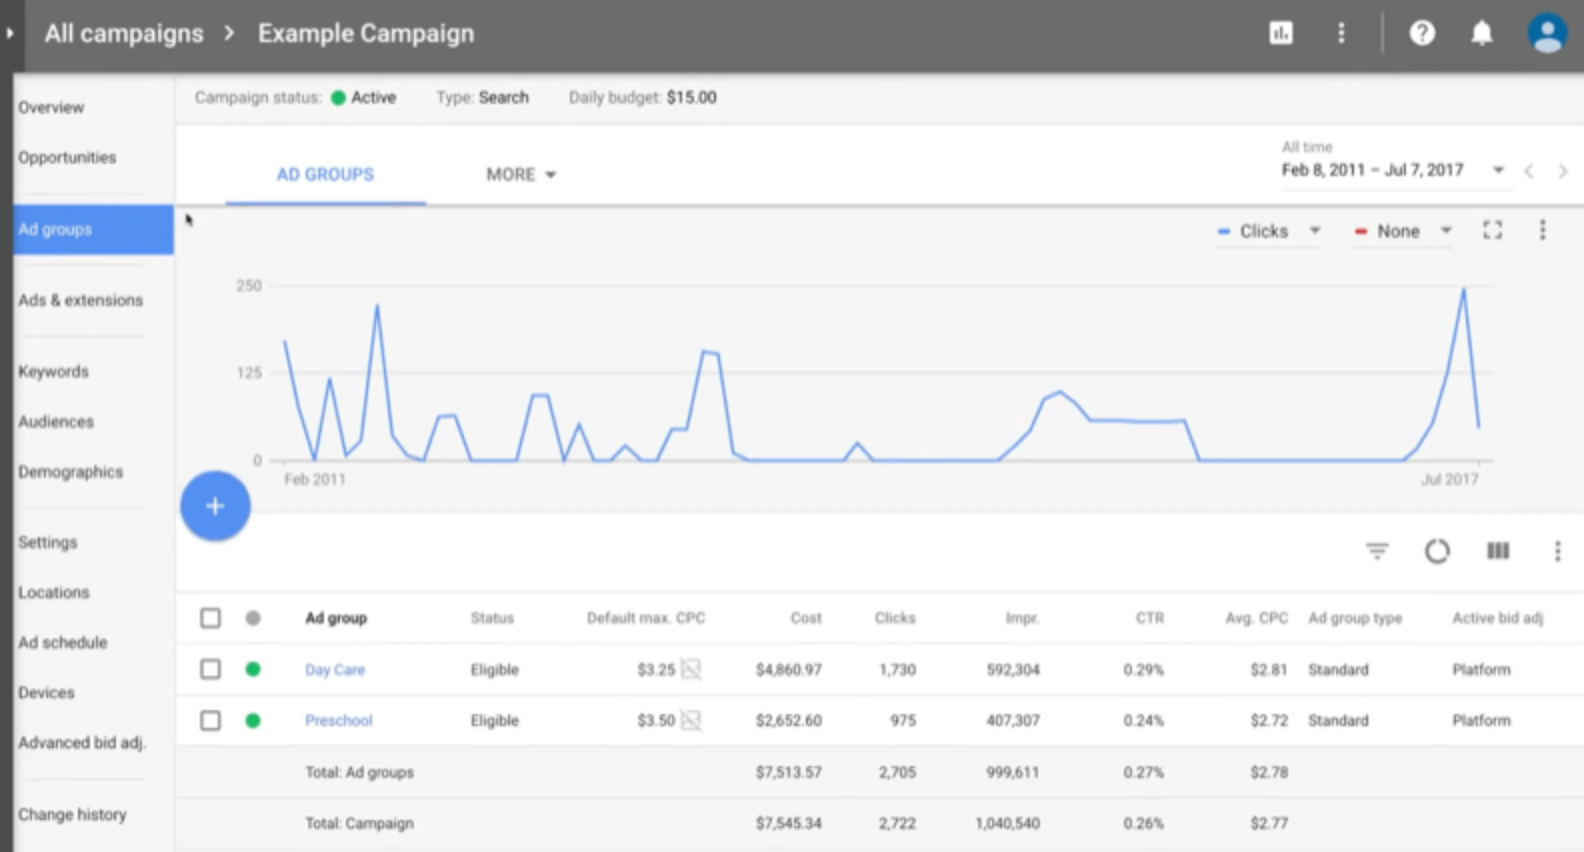Screen dimensions: 1584x852
Task: Click the header status gray dot
Action: click(x=253, y=618)
